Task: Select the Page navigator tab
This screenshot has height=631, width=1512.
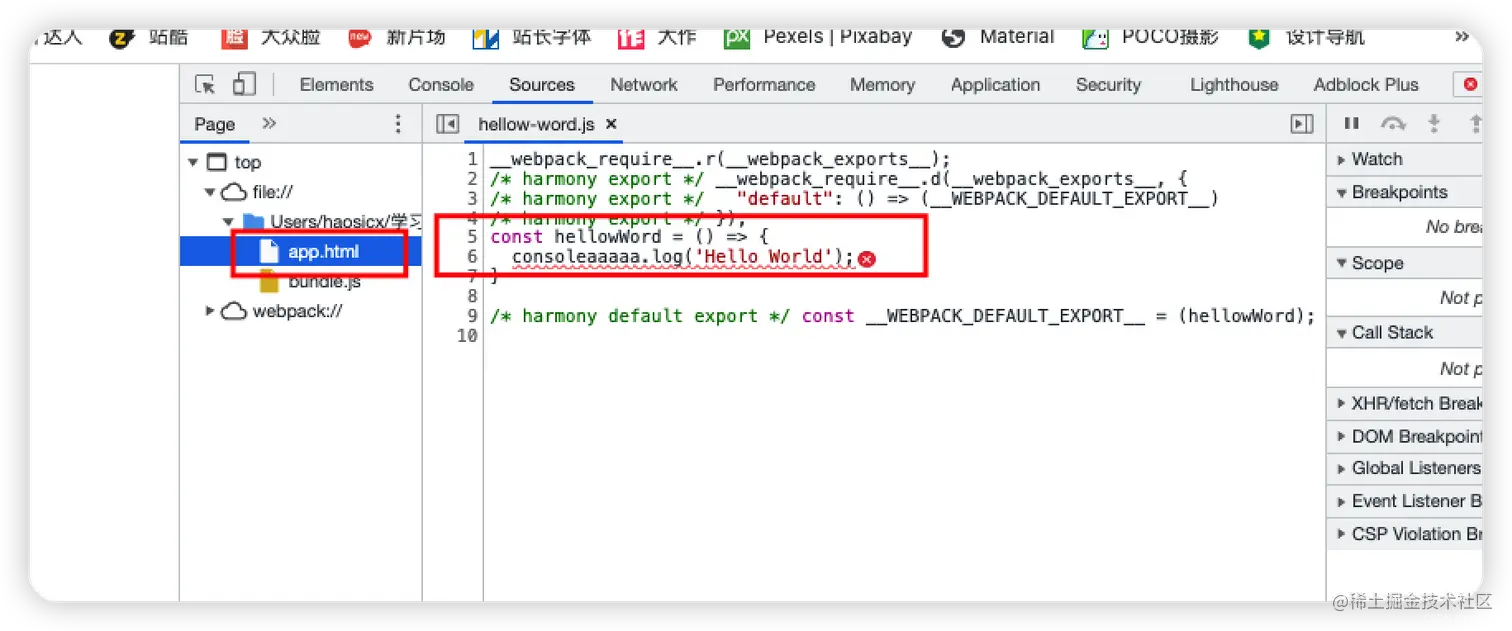Action: (x=215, y=124)
